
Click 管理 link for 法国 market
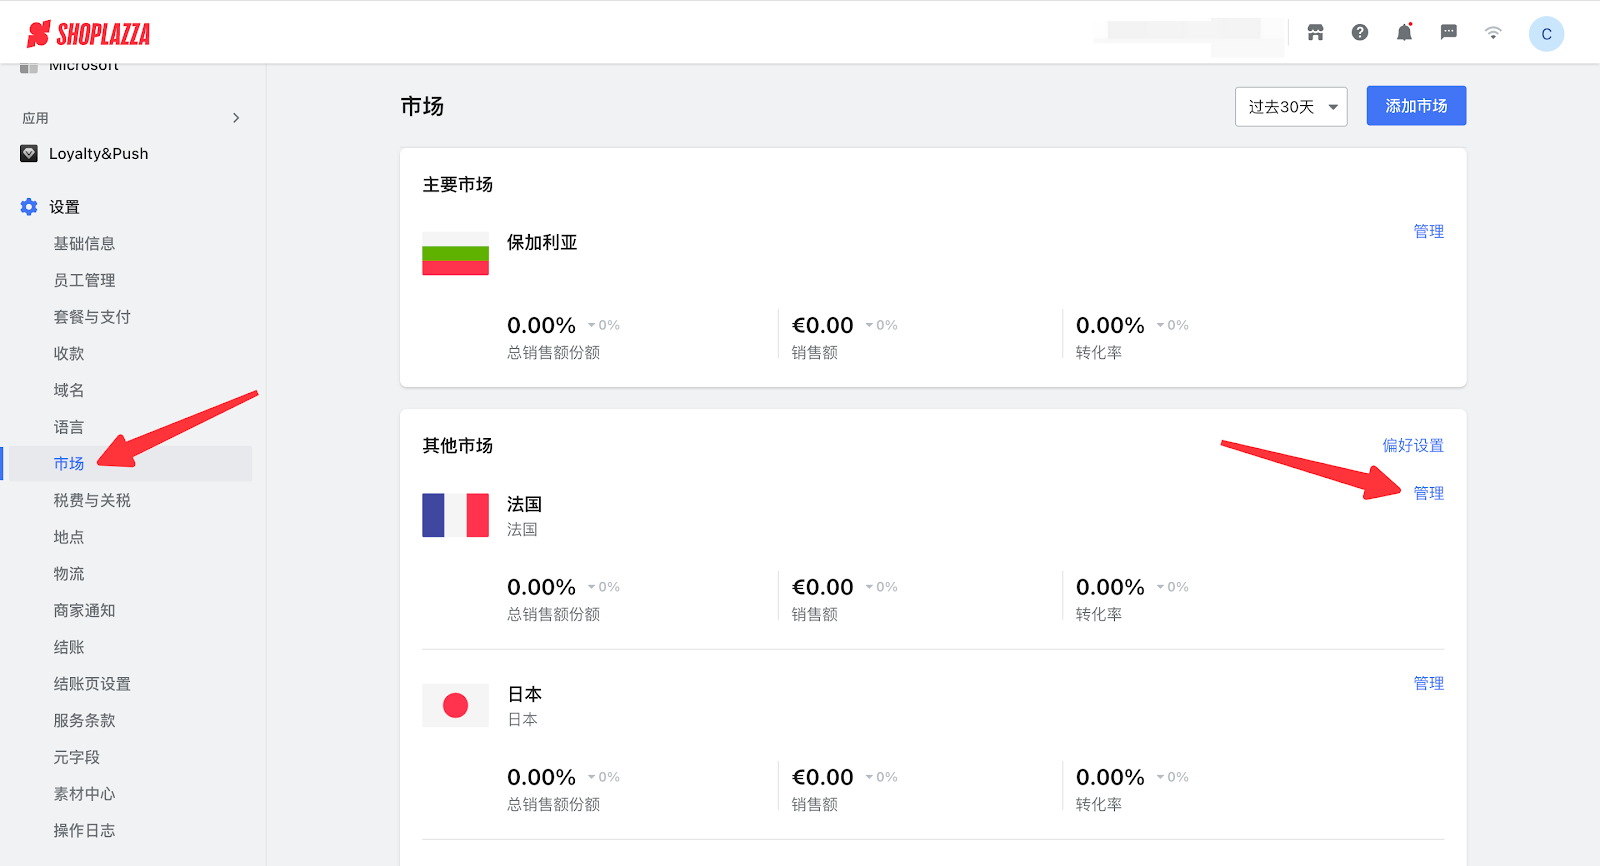tap(1428, 493)
